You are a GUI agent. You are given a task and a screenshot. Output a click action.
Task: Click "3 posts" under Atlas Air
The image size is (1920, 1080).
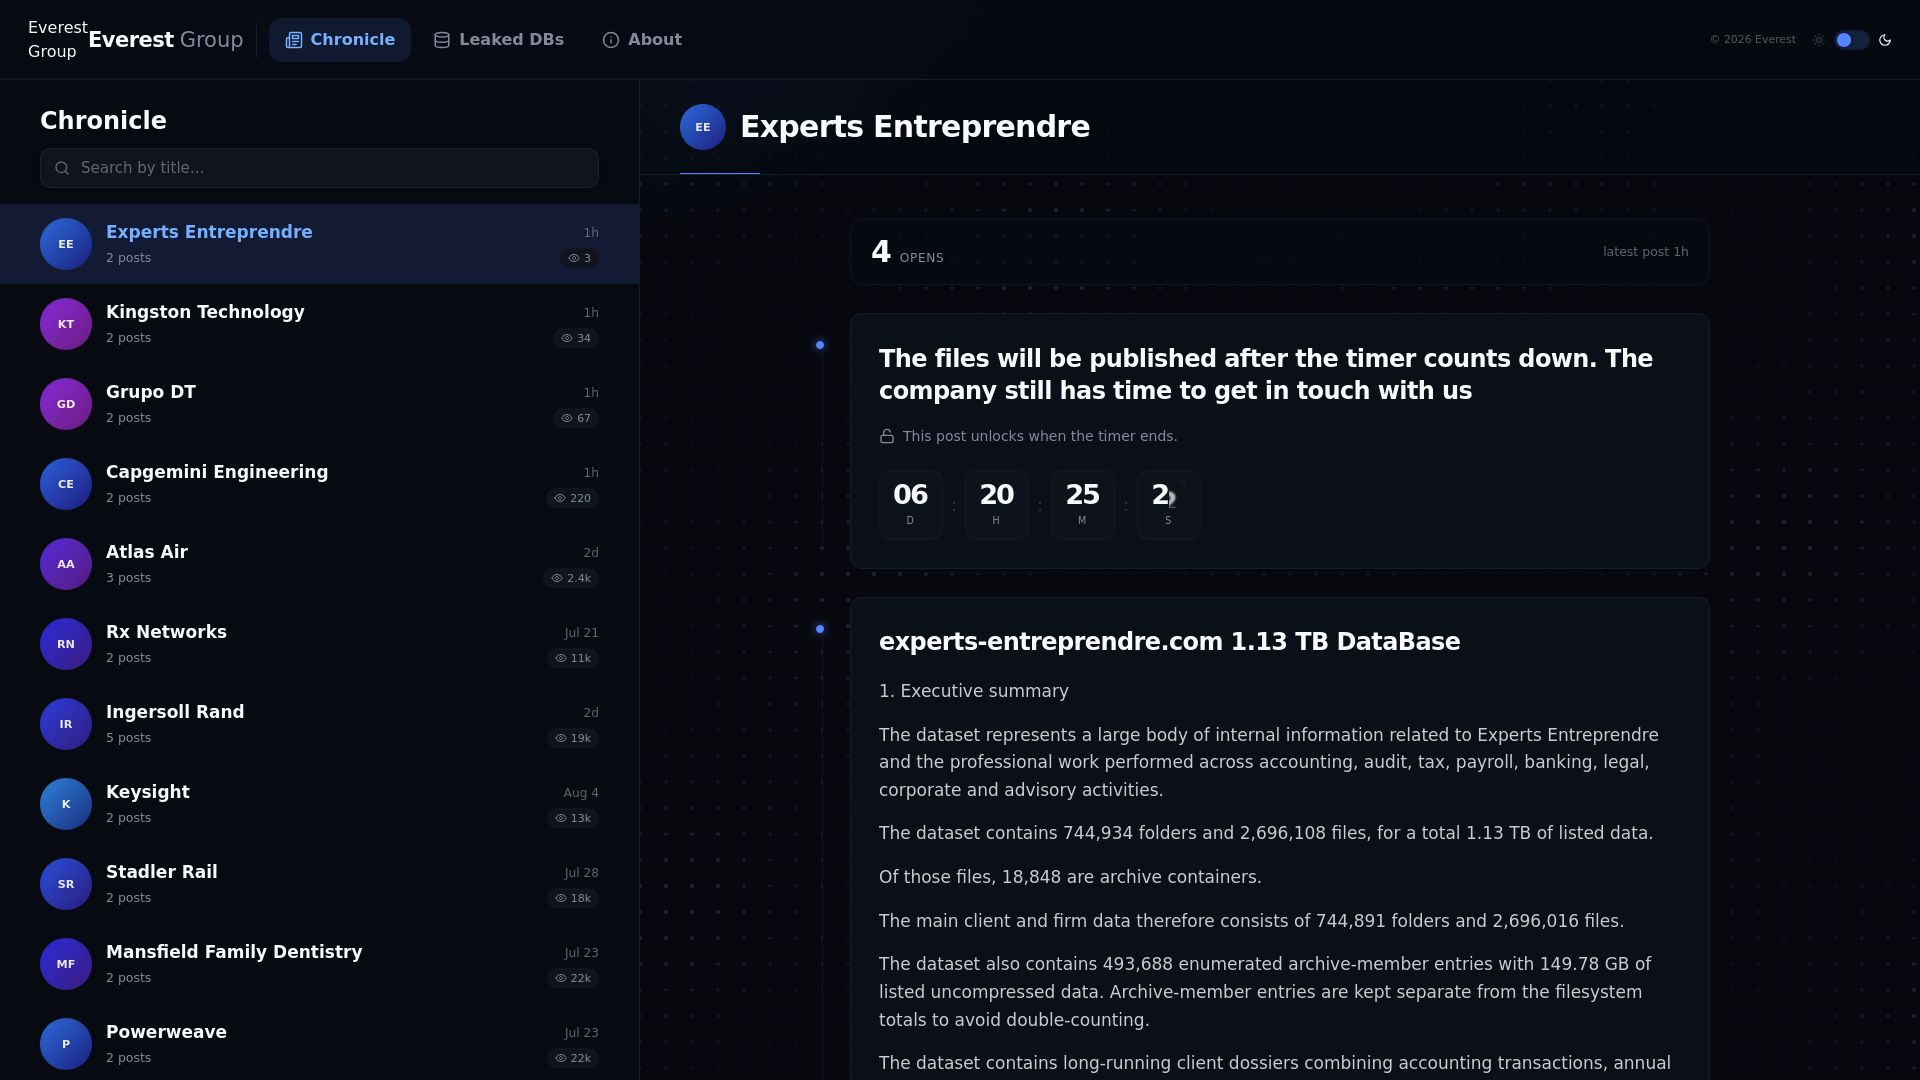[x=129, y=578]
